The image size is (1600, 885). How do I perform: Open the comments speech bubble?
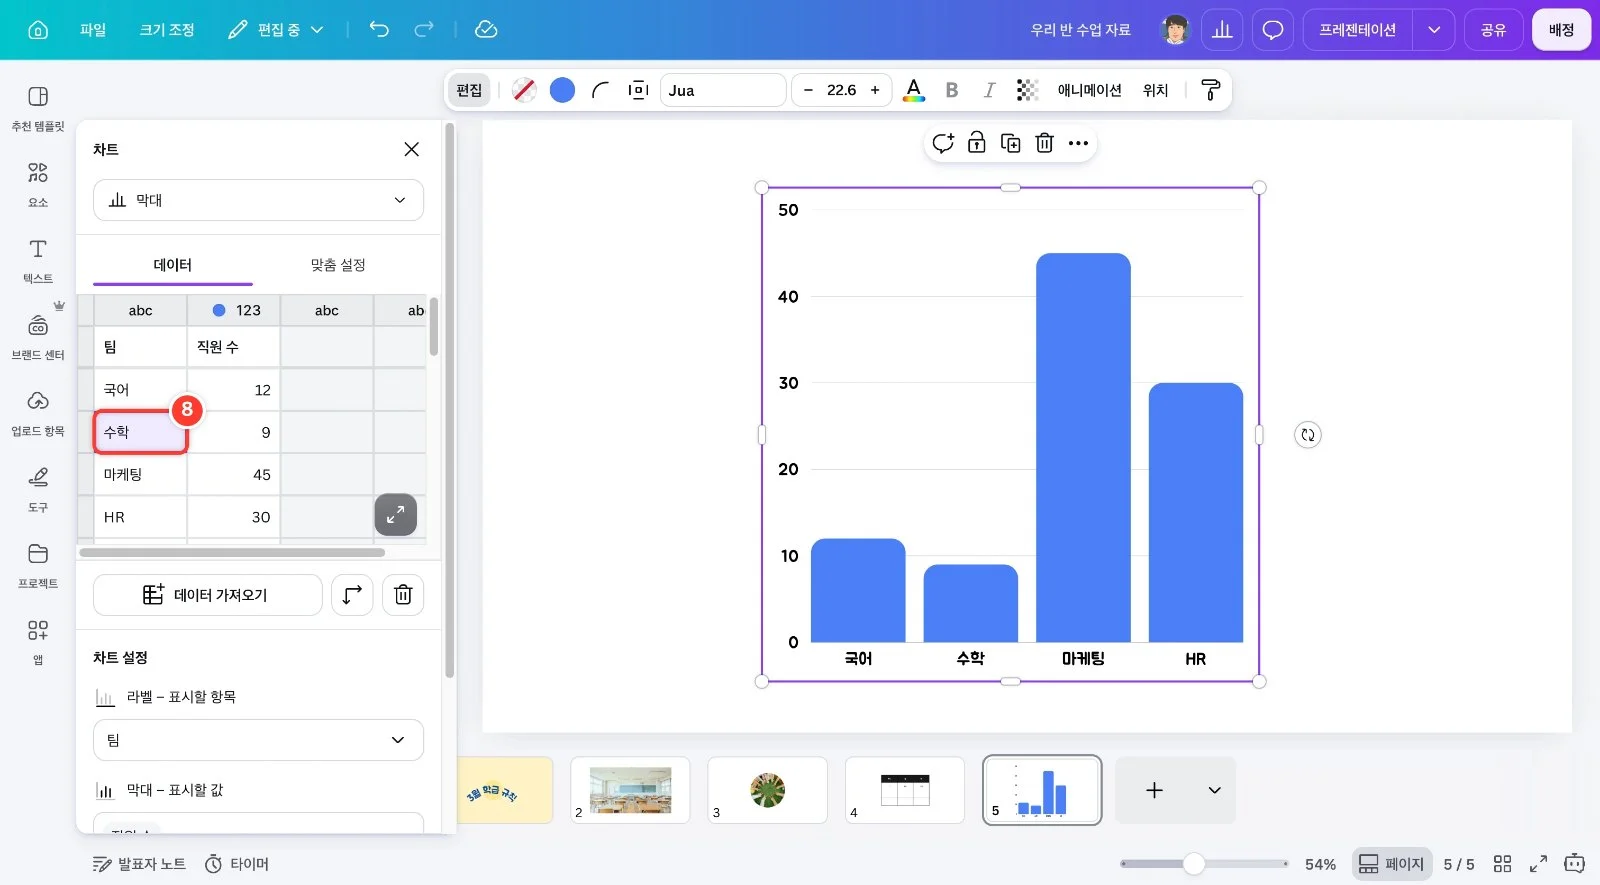tap(1272, 30)
